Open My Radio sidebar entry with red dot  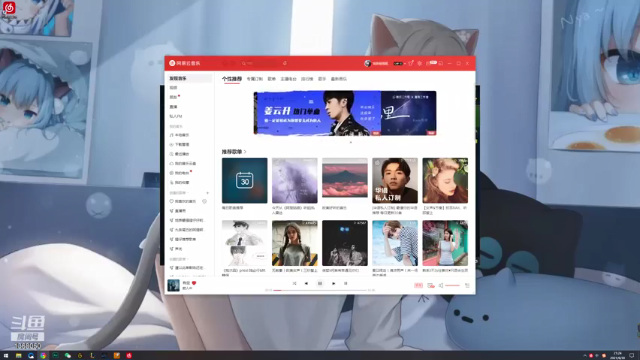[x=180, y=173]
